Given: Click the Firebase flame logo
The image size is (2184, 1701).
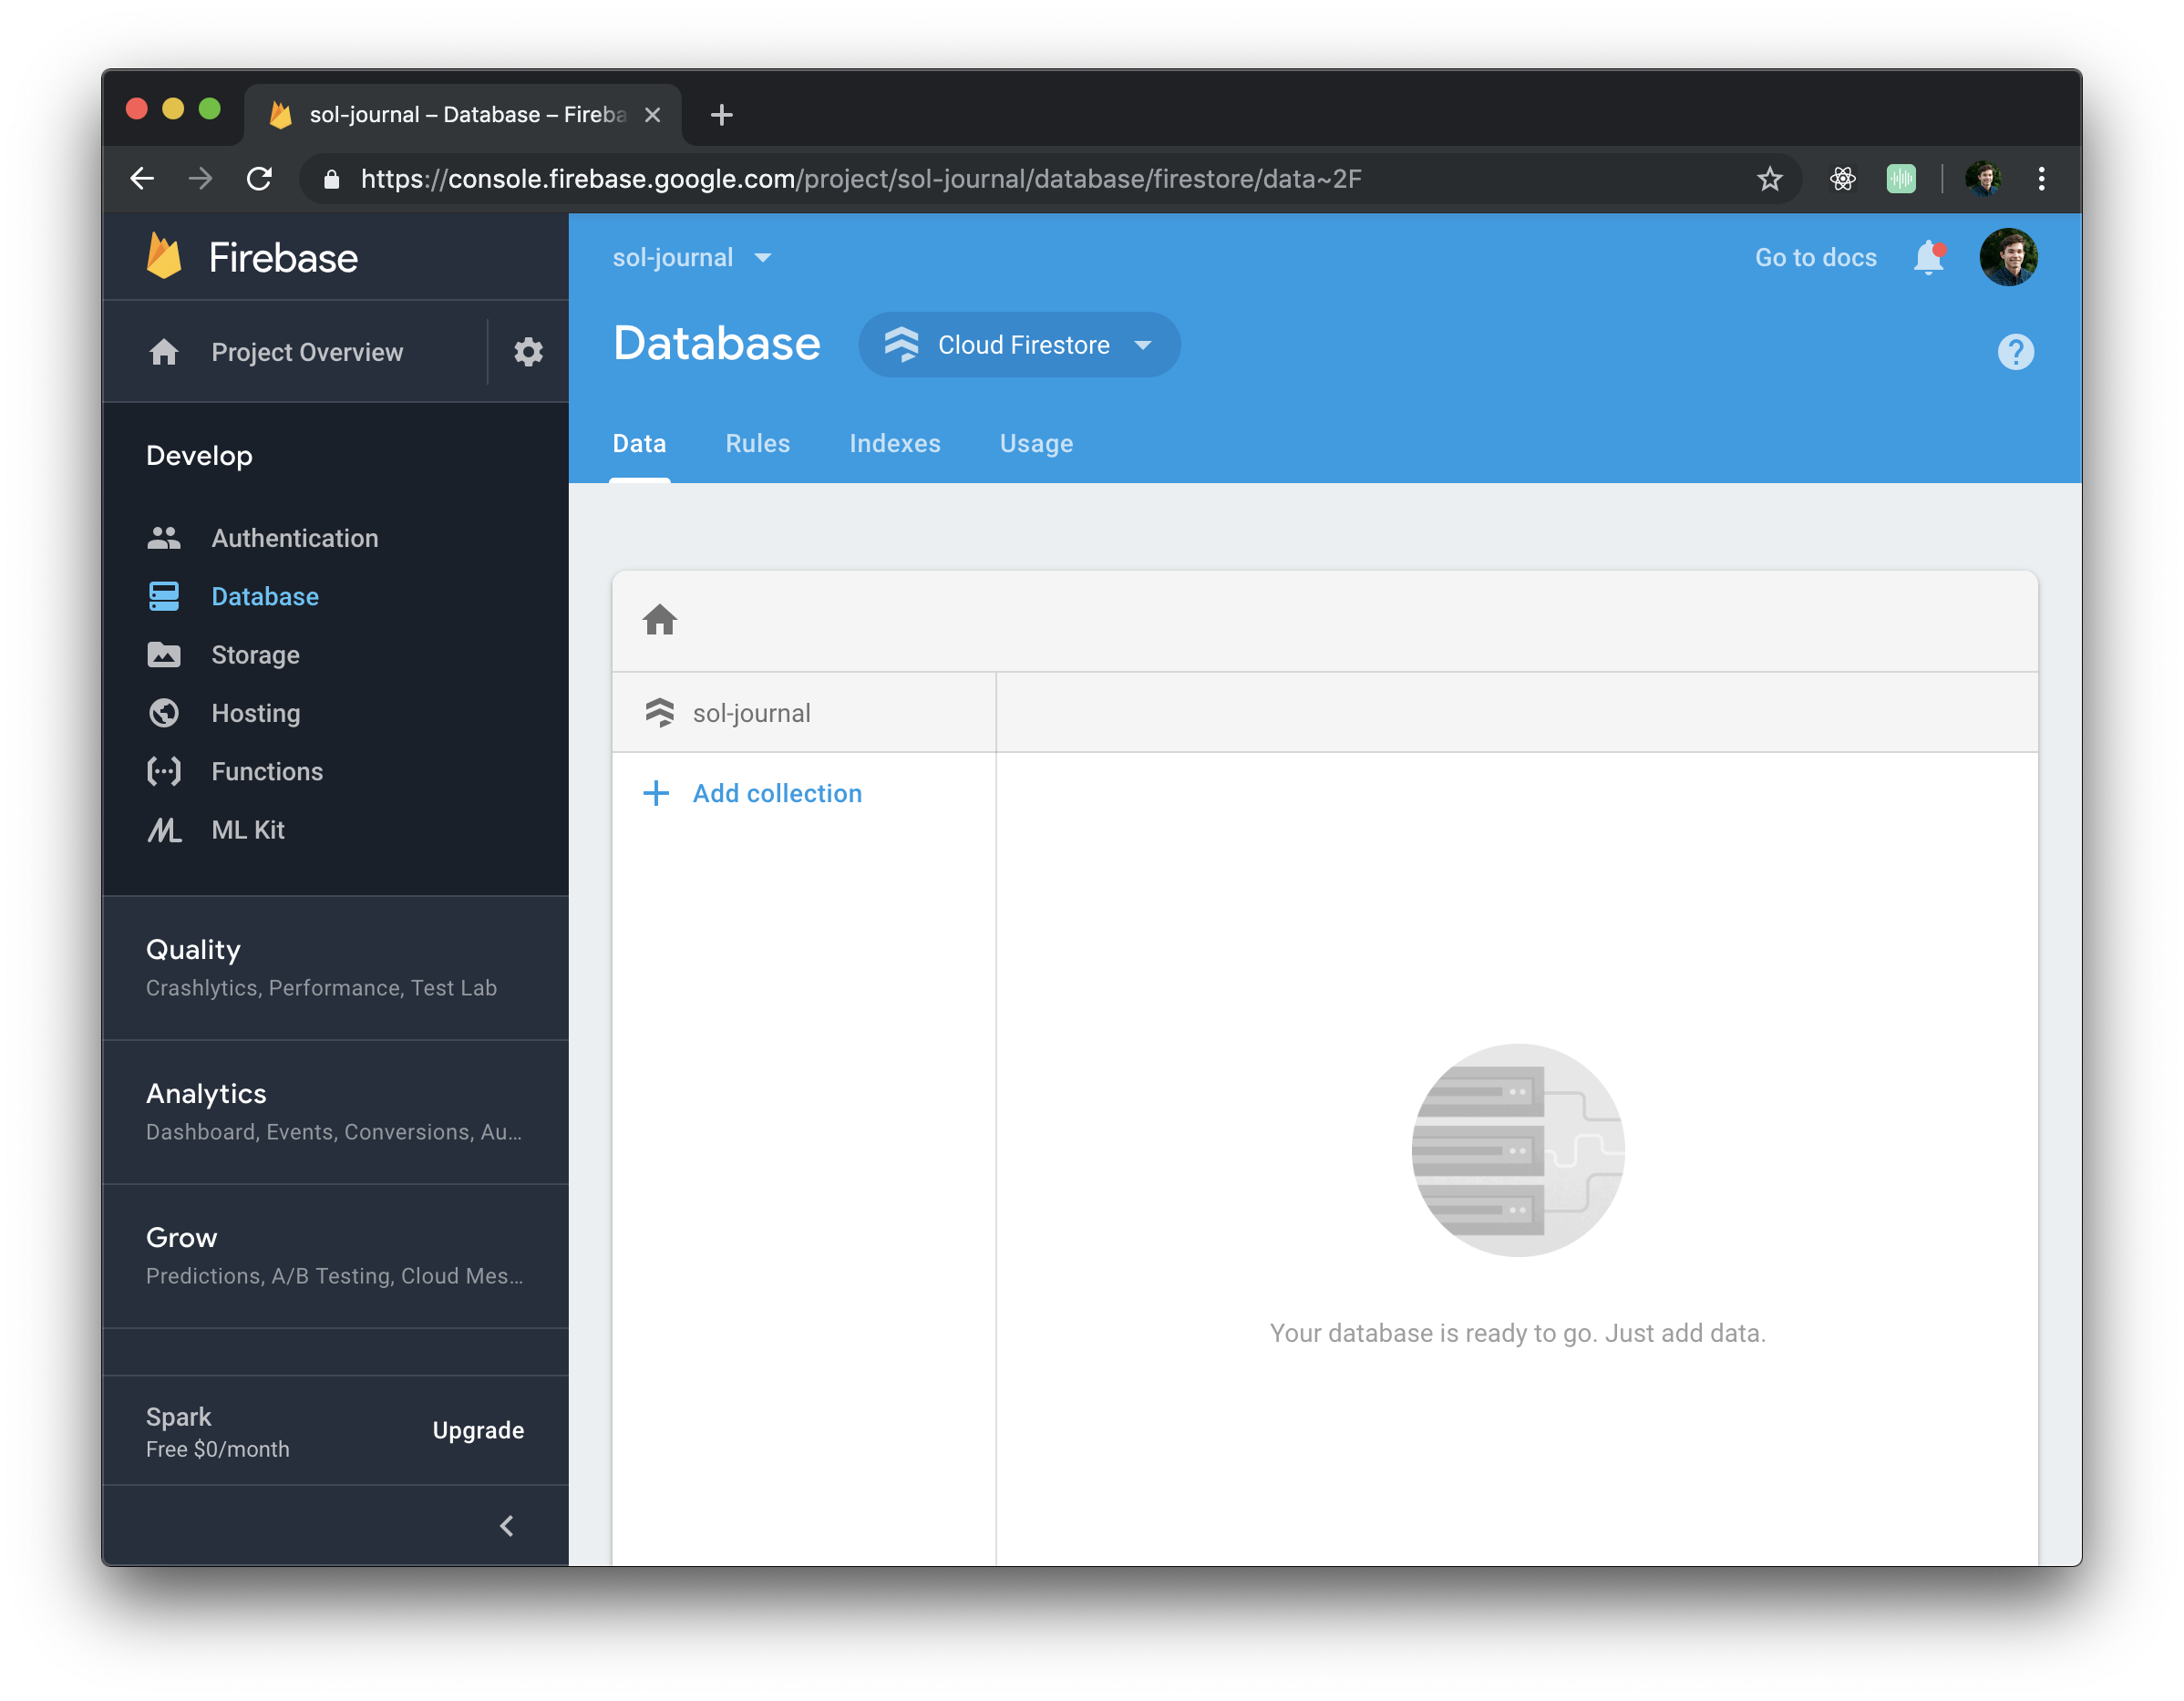Looking at the screenshot, I should [x=165, y=257].
